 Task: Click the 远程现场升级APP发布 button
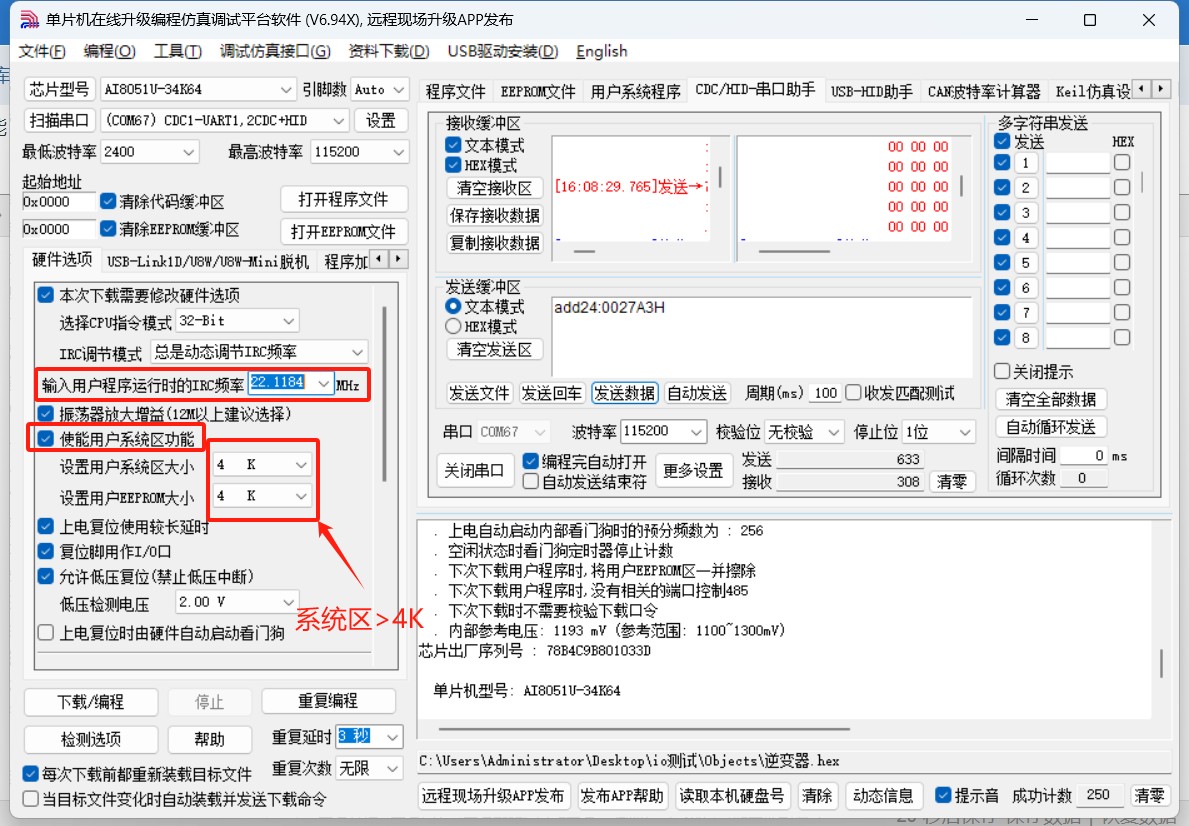(493, 796)
